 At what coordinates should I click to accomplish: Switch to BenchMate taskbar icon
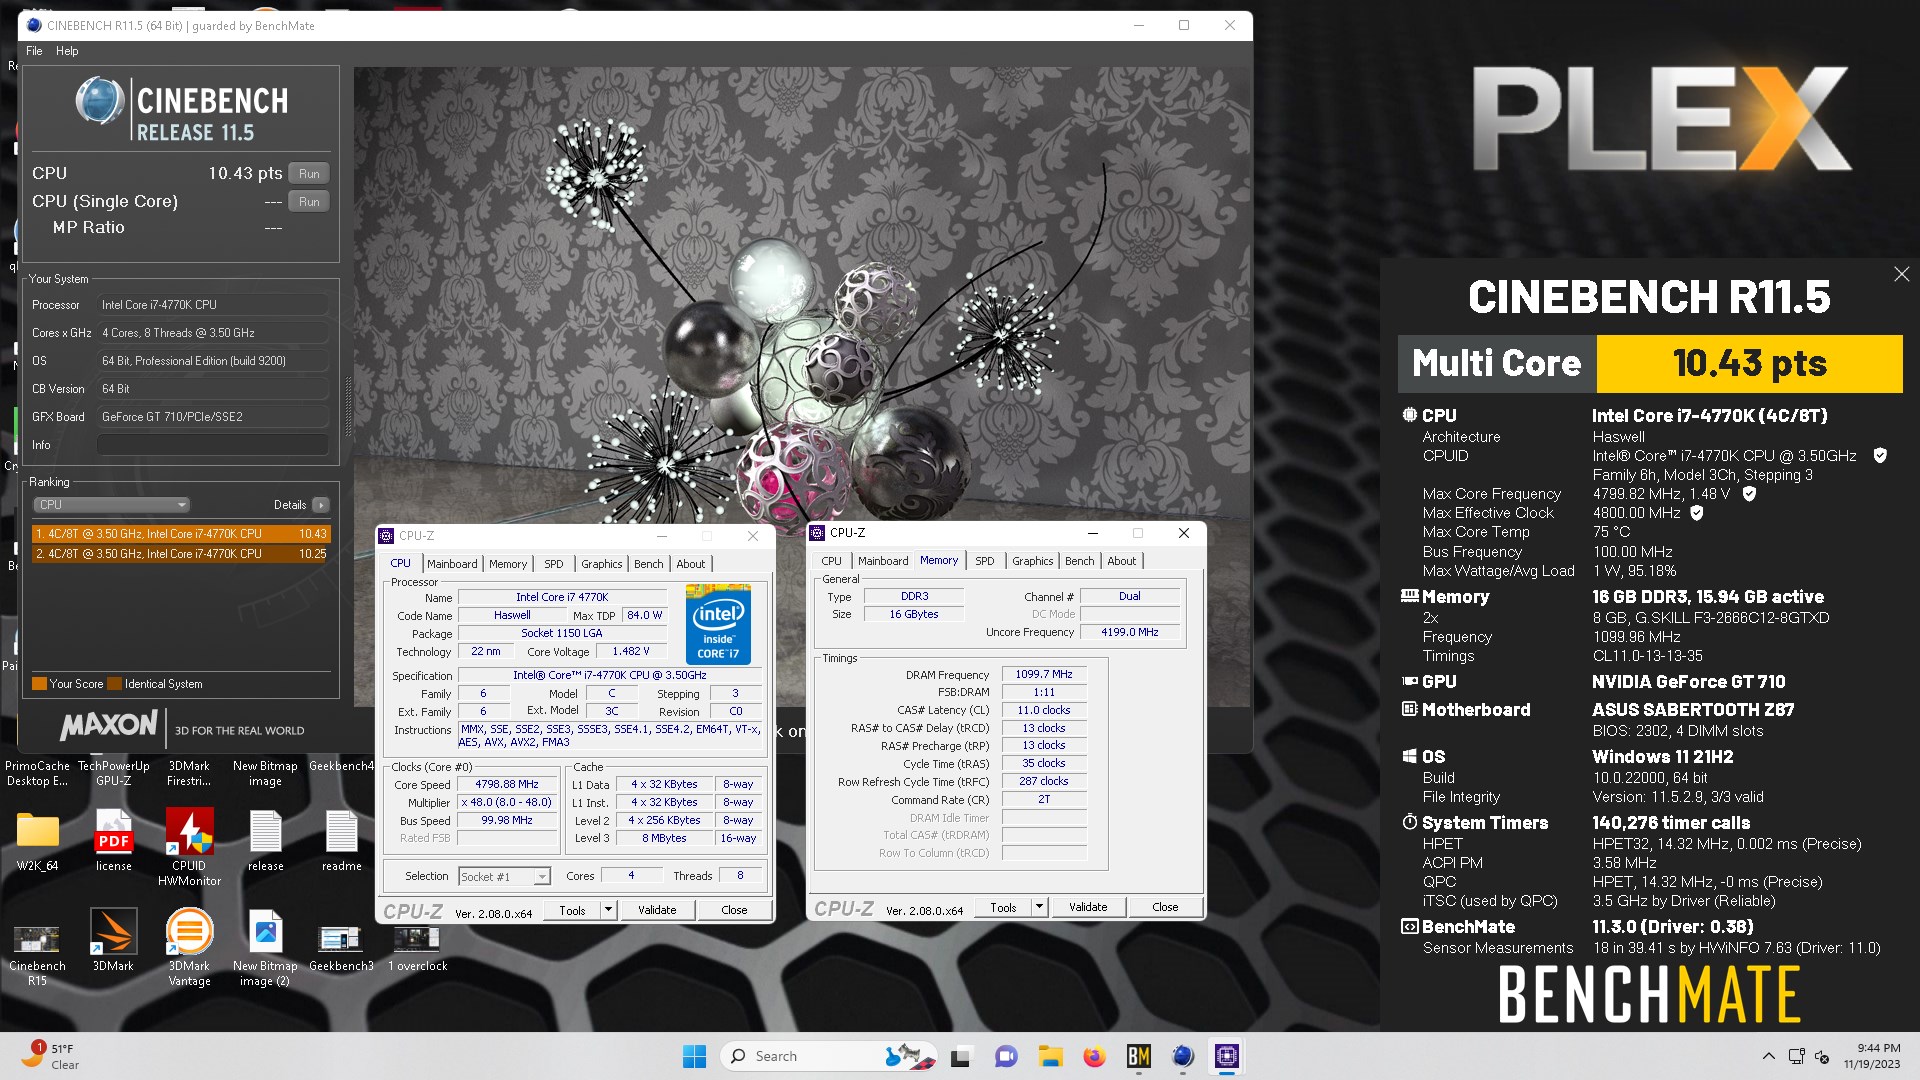coord(1138,1056)
